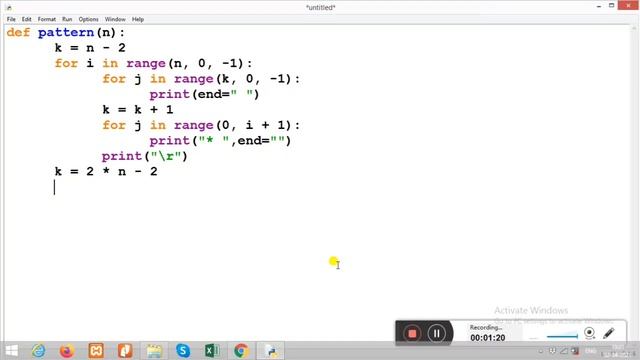Click the 'print("\r")' line
This screenshot has width=640, height=360.
(x=144, y=156)
